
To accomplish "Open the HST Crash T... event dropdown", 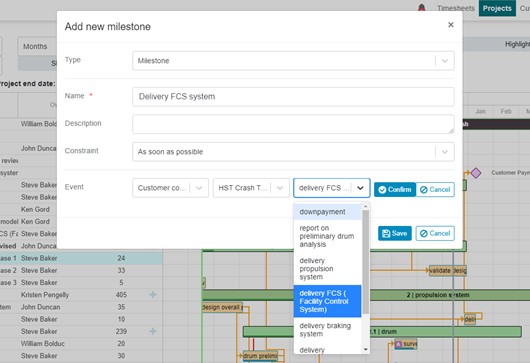I will click(251, 188).
